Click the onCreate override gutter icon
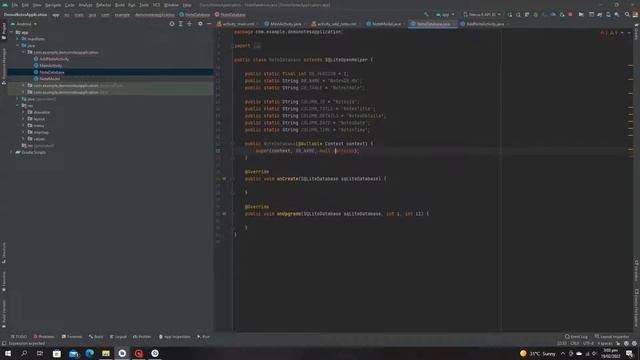This screenshot has width=640, height=360. click(224, 179)
